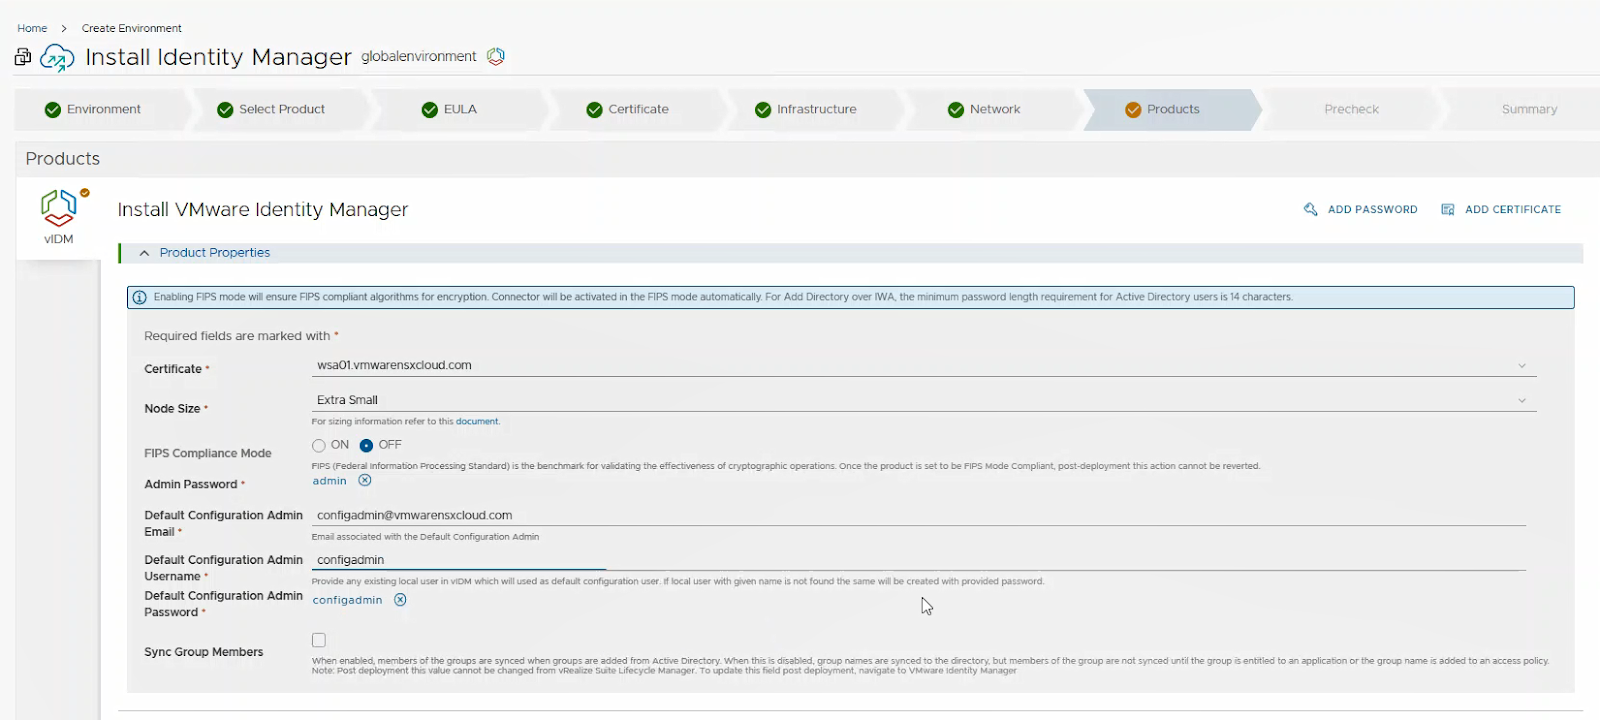
Task: Click the Sync Group Members label
Action: pos(204,652)
